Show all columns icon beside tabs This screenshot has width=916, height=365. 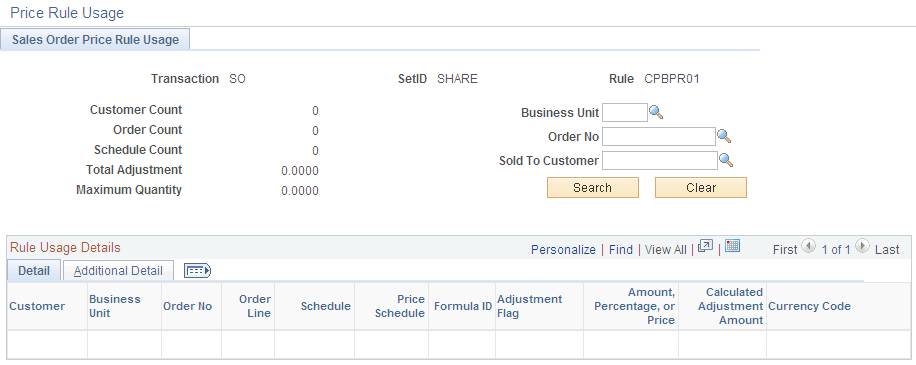(x=197, y=270)
